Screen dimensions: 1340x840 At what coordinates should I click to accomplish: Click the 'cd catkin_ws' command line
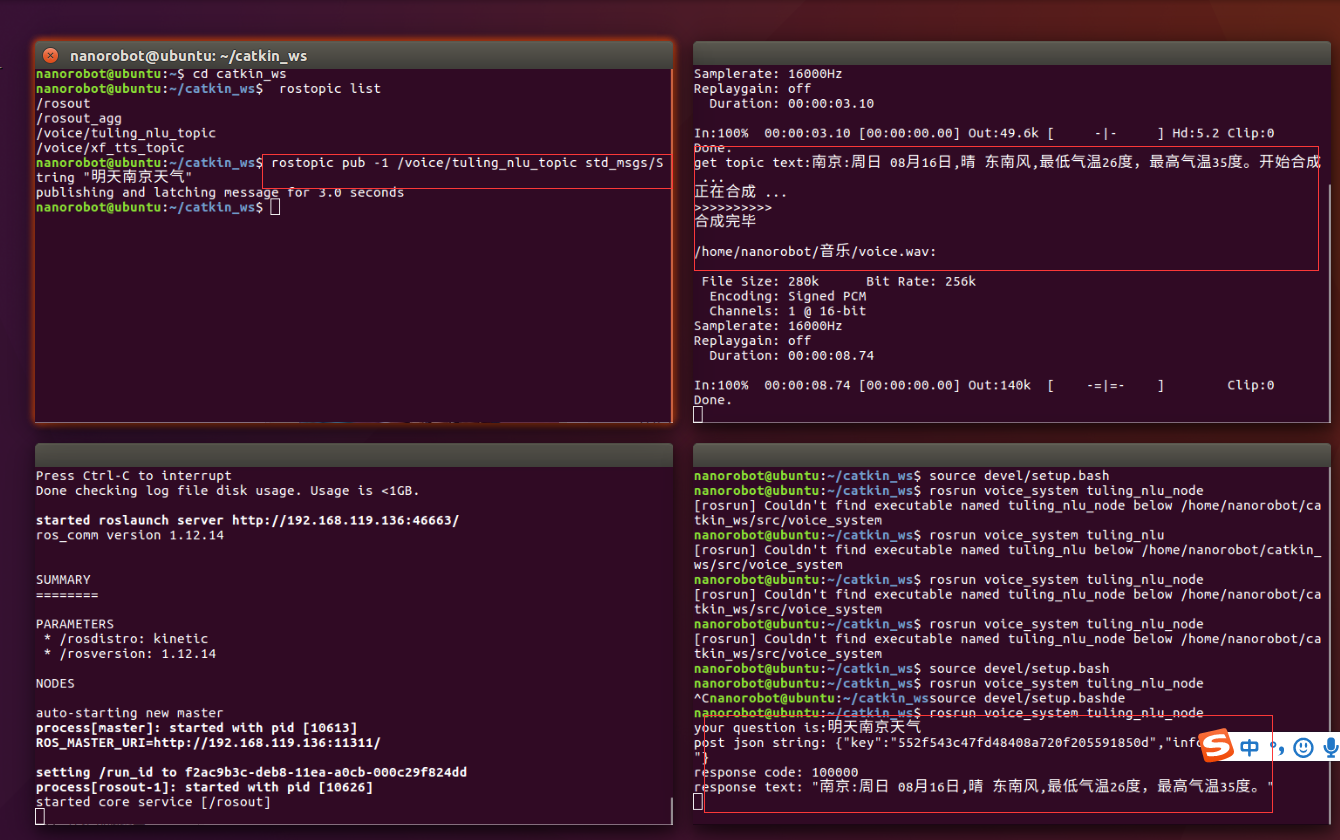click(x=239, y=74)
